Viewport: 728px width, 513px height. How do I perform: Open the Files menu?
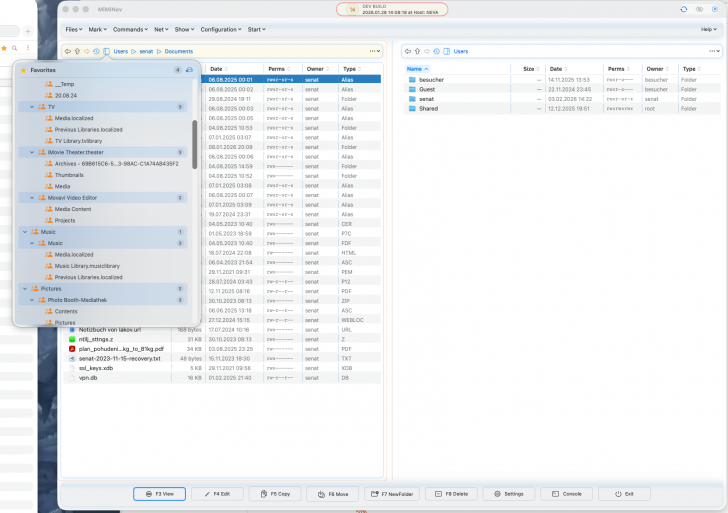coord(74,29)
